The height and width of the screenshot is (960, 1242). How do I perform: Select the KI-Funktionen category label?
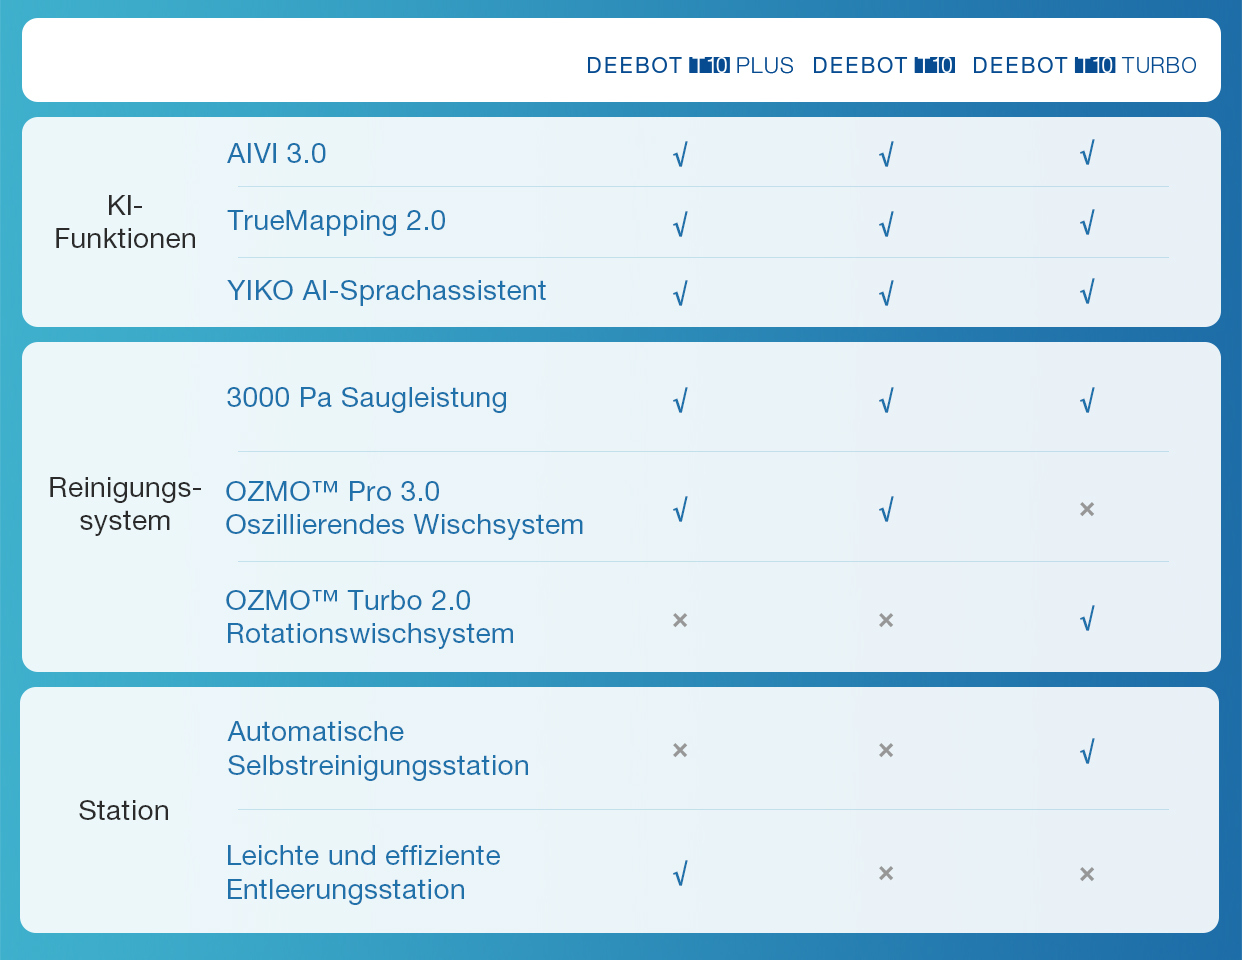[x=125, y=222]
